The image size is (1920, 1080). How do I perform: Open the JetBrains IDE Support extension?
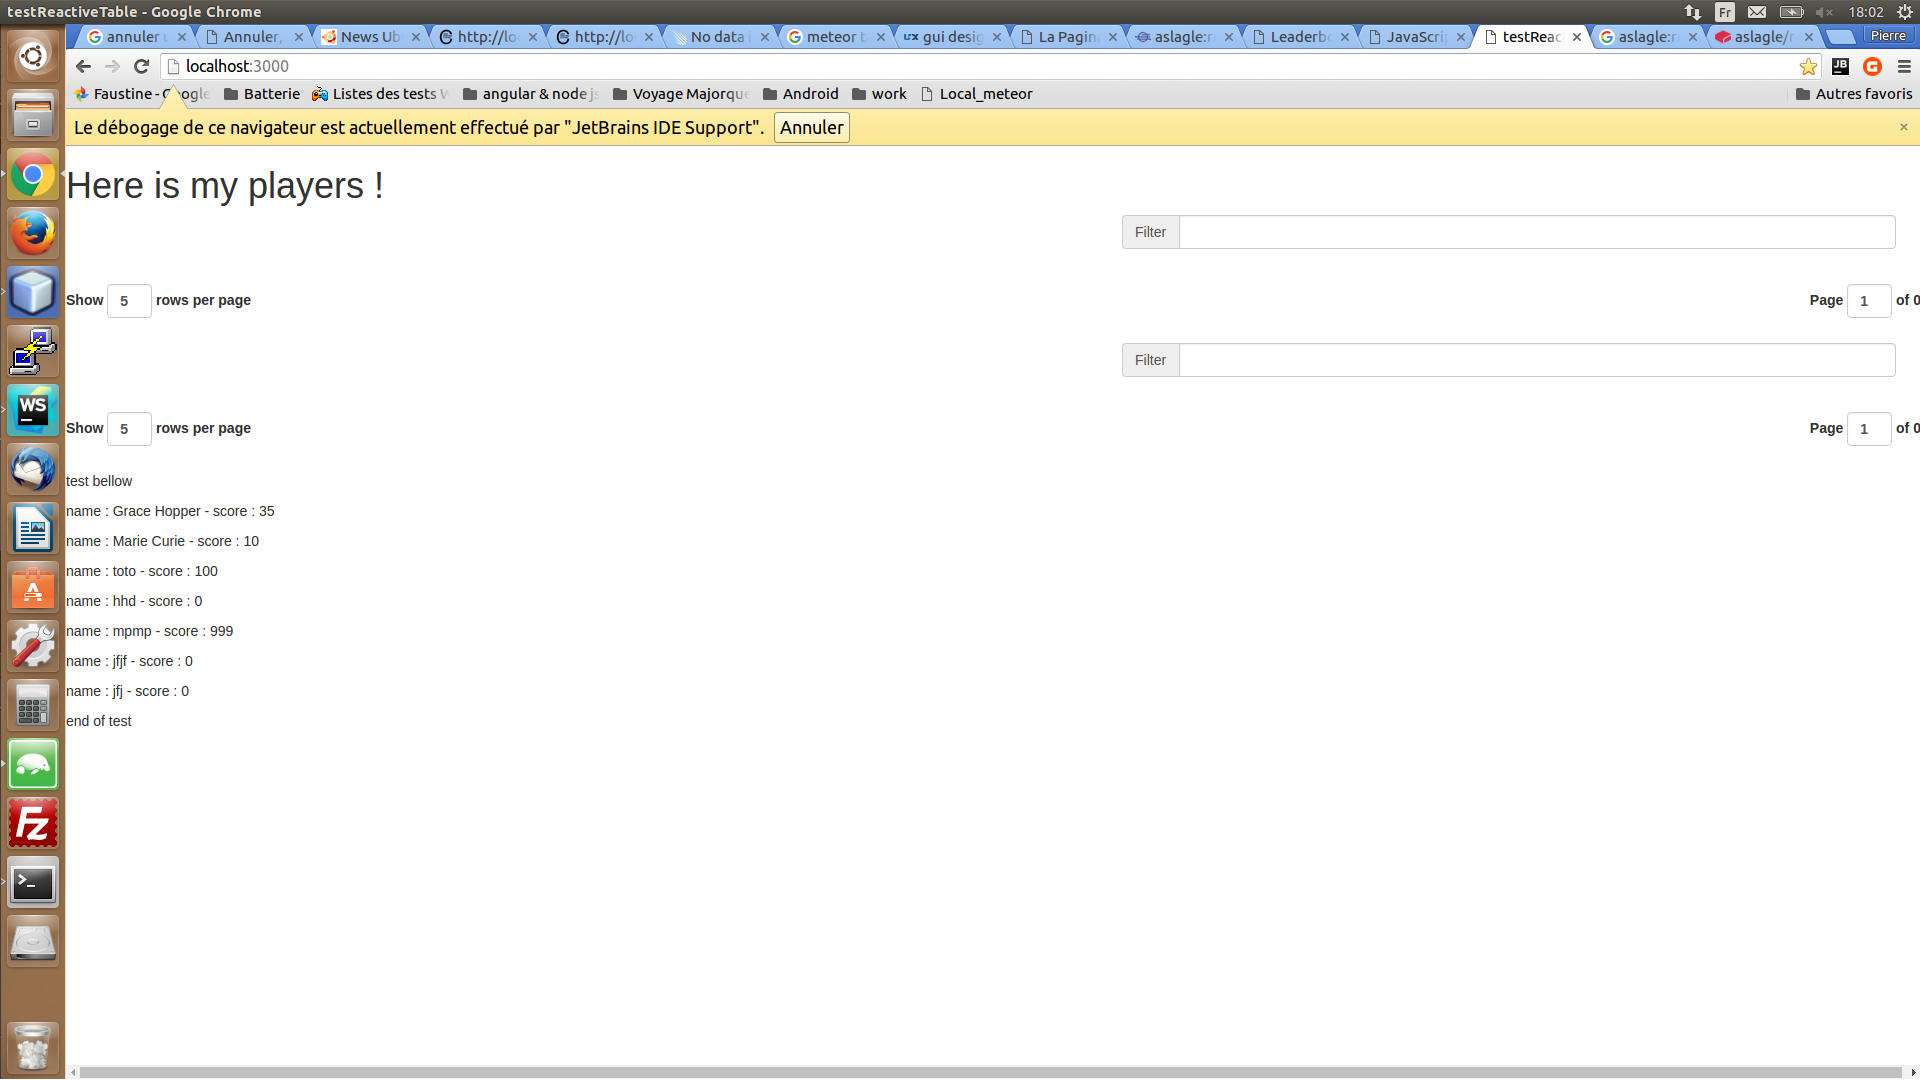tap(1840, 66)
